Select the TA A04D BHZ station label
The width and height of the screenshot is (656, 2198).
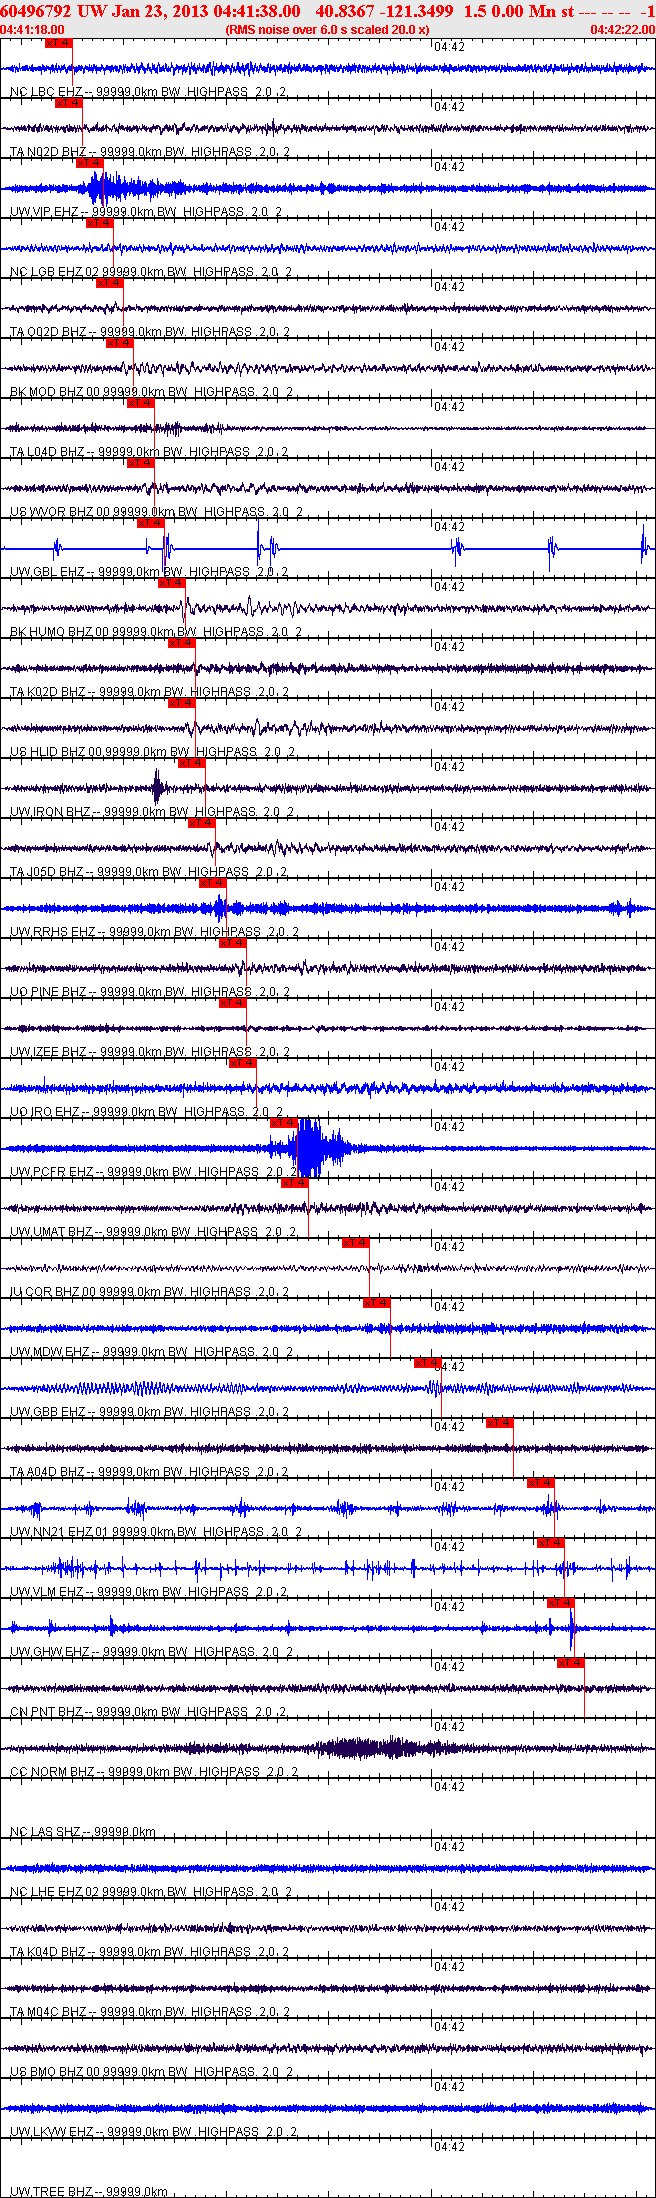tap(149, 1472)
